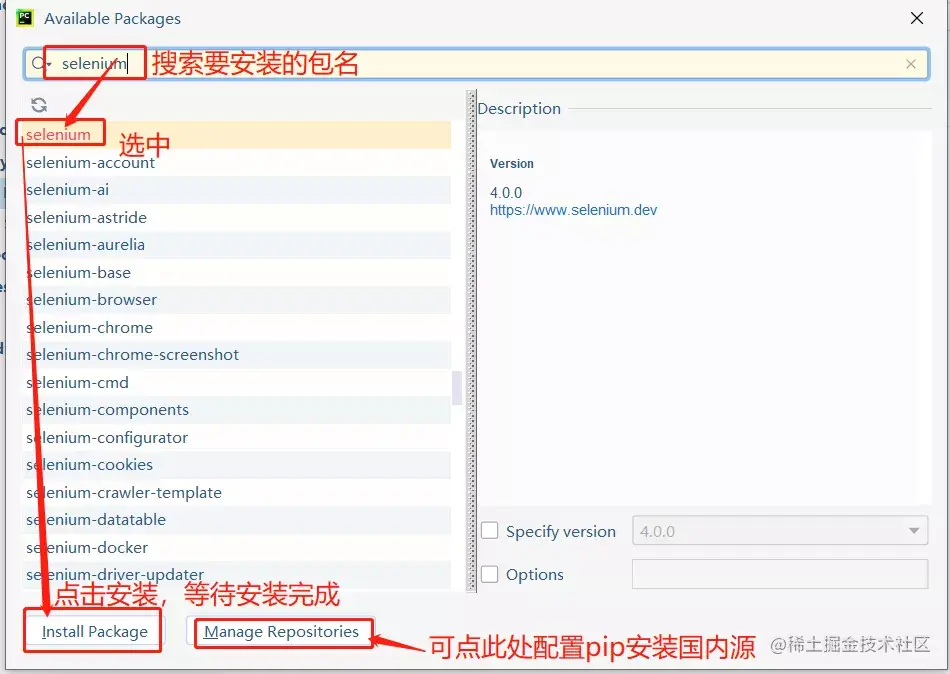Select selenium-chrome-screenshot package
Image resolution: width=950 pixels, height=674 pixels.
(x=238, y=355)
